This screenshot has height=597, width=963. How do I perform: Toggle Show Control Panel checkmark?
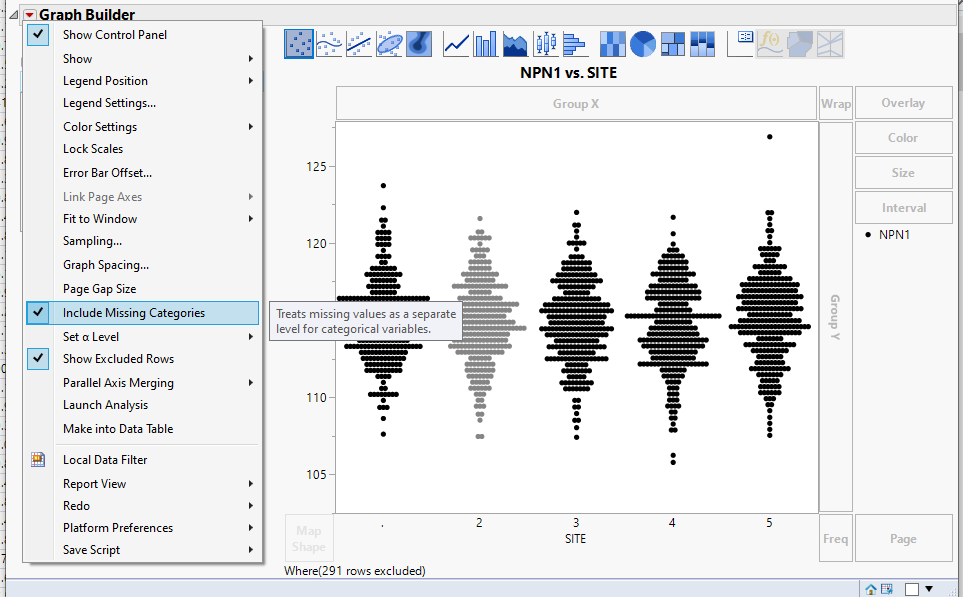38,34
